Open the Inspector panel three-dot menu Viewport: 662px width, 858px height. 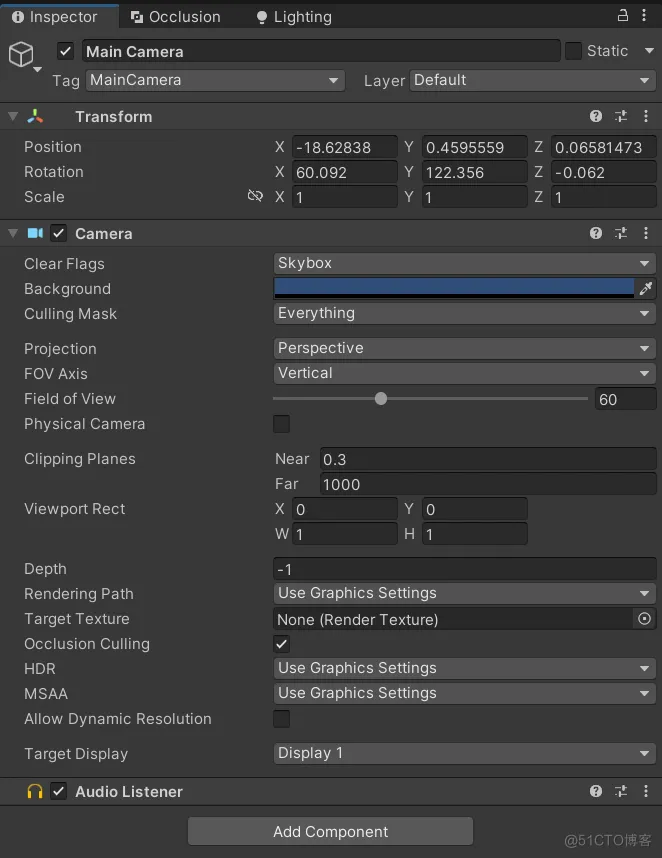[644, 15]
